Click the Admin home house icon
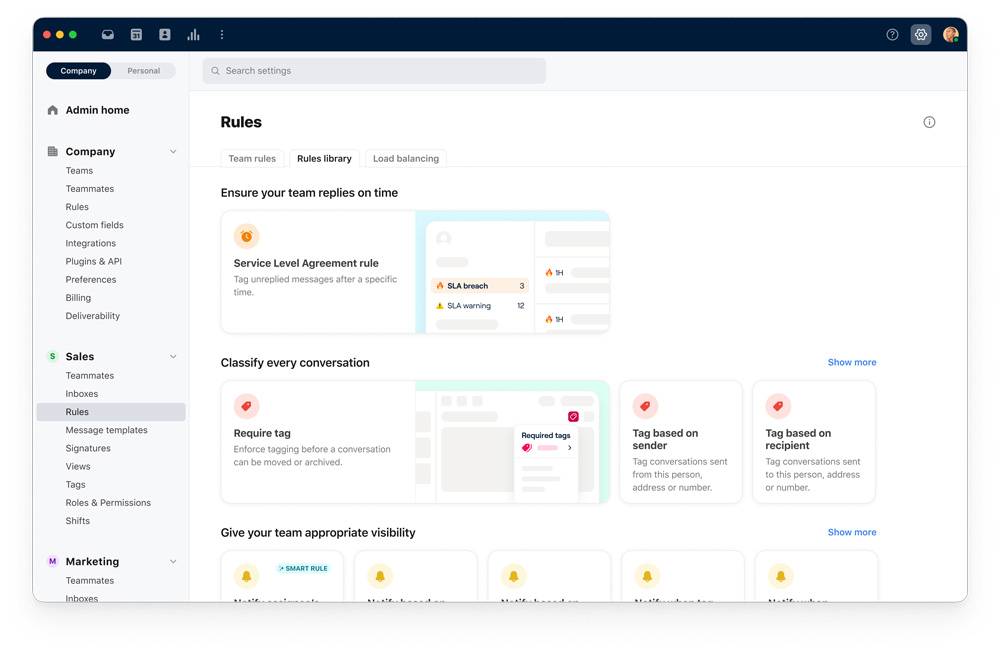1000x650 pixels. [53, 110]
